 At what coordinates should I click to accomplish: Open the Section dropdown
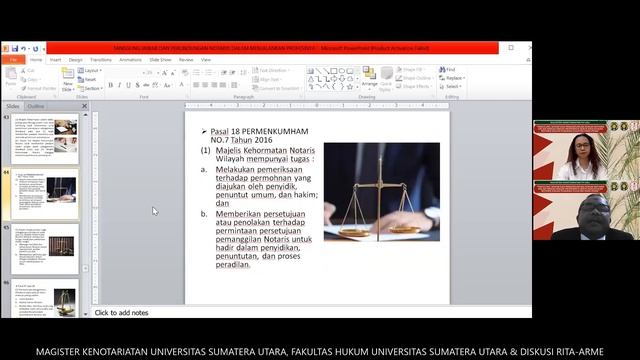90,88
